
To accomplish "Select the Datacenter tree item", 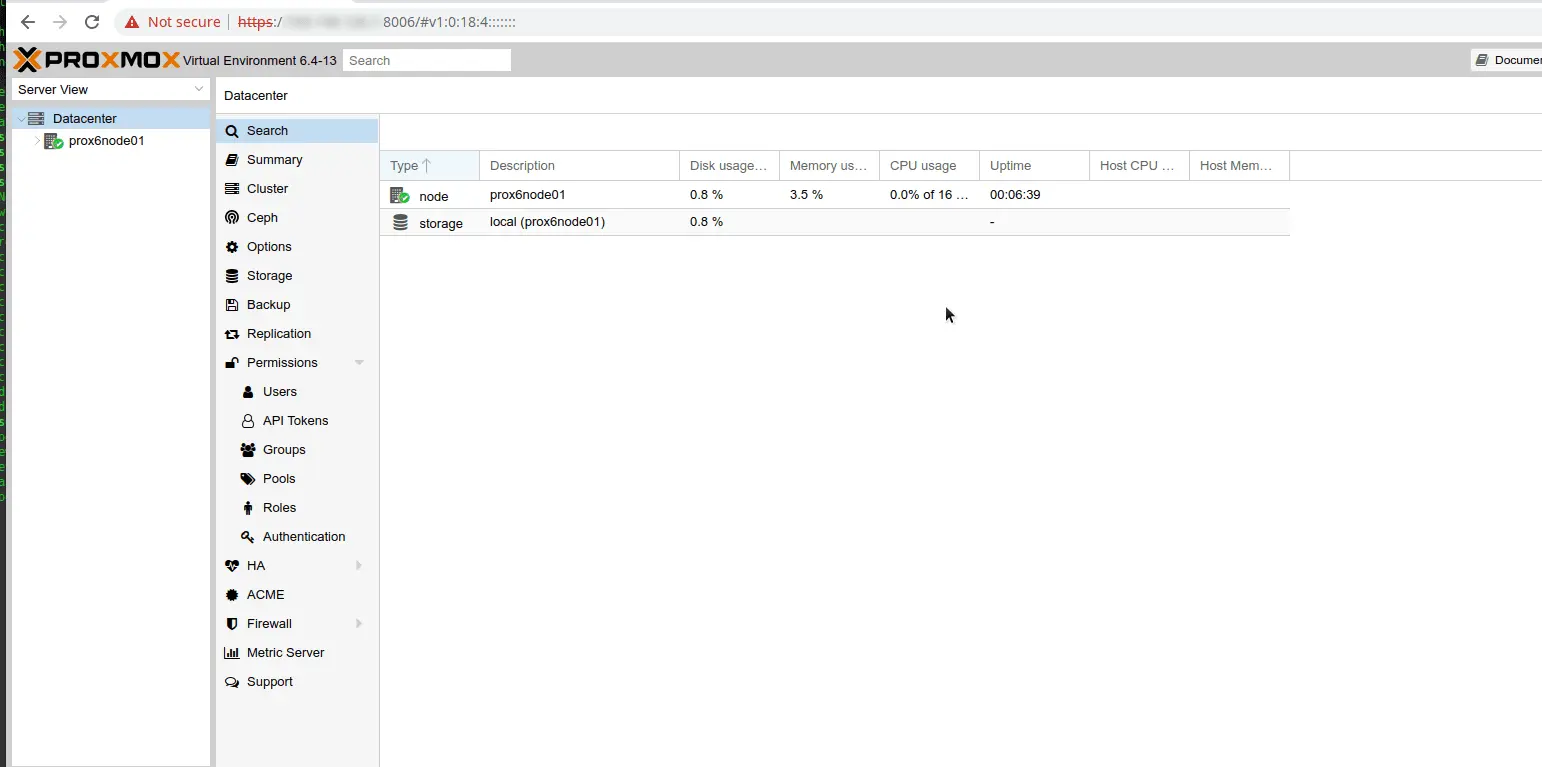I will pyautogui.click(x=84, y=119).
